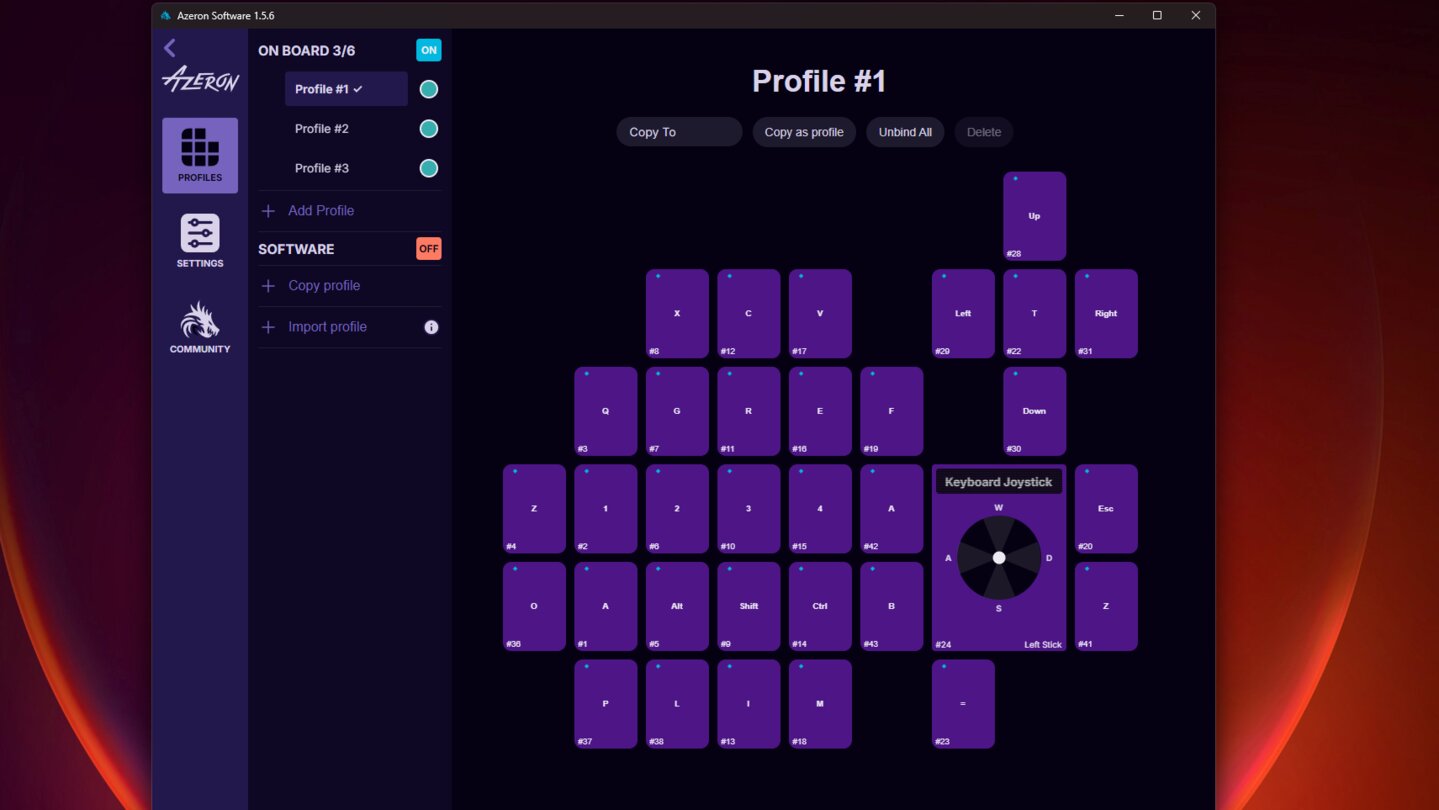Image resolution: width=1439 pixels, height=810 pixels.
Task: Click the Azeron logo in the sidebar
Action: click(200, 78)
